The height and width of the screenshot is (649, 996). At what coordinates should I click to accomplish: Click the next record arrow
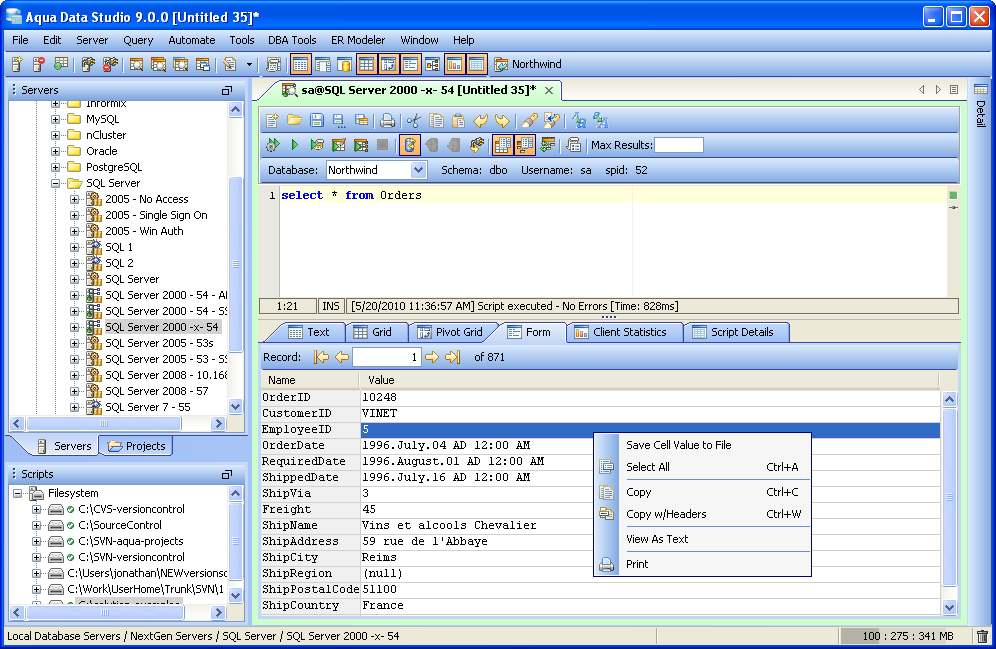[432, 357]
